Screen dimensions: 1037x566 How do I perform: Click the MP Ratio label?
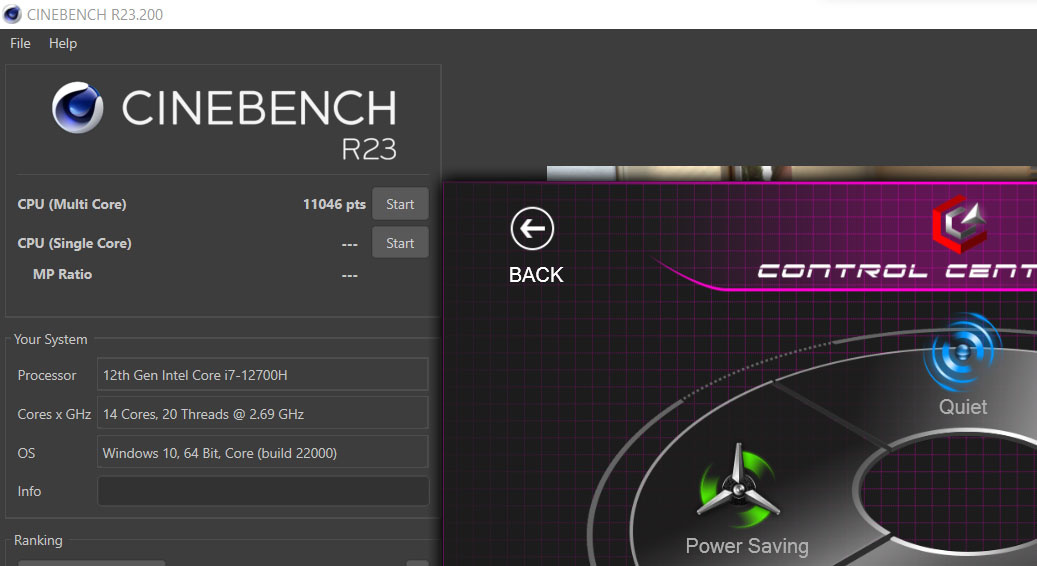(x=62, y=274)
